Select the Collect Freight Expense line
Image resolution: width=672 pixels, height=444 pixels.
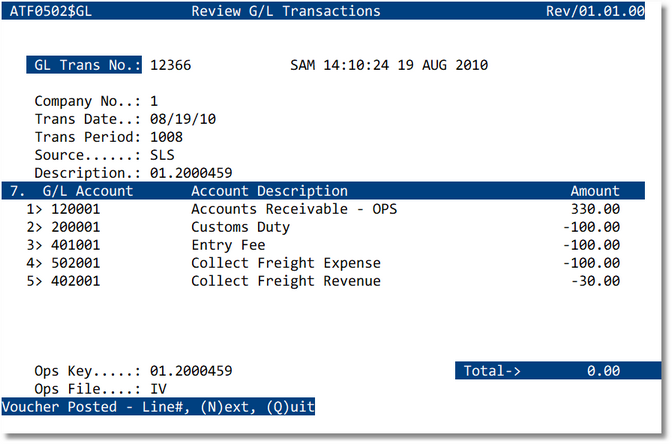point(285,263)
